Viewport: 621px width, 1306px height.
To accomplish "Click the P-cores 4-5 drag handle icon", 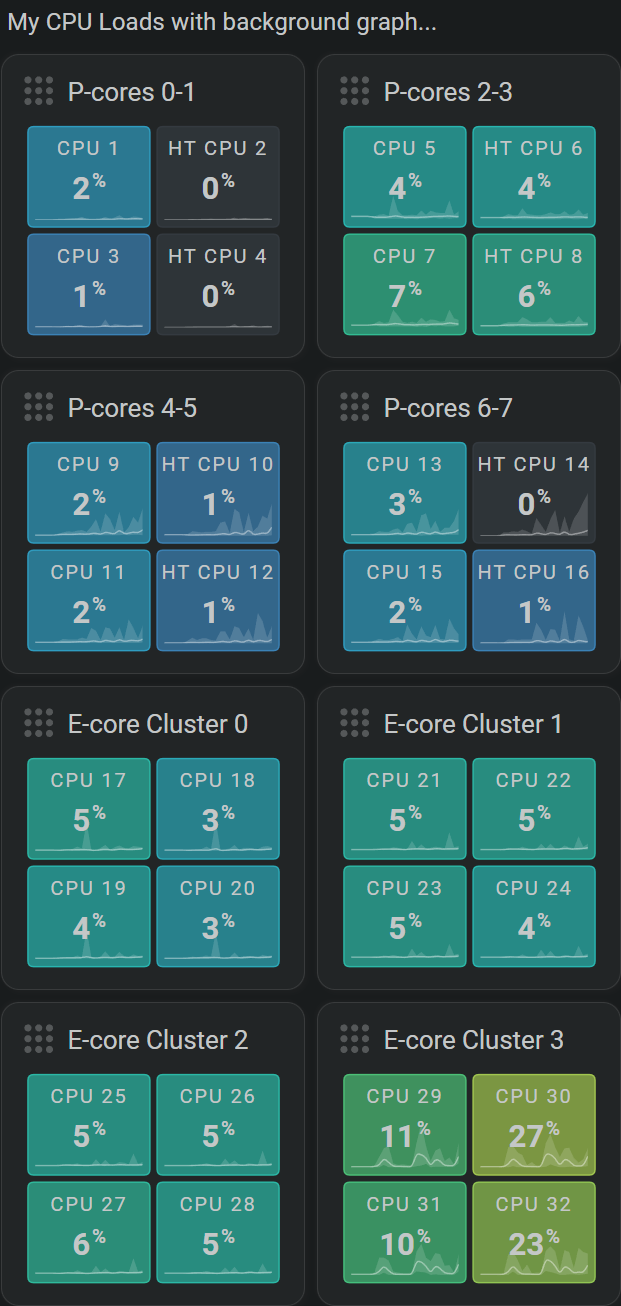I will coord(38,407).
